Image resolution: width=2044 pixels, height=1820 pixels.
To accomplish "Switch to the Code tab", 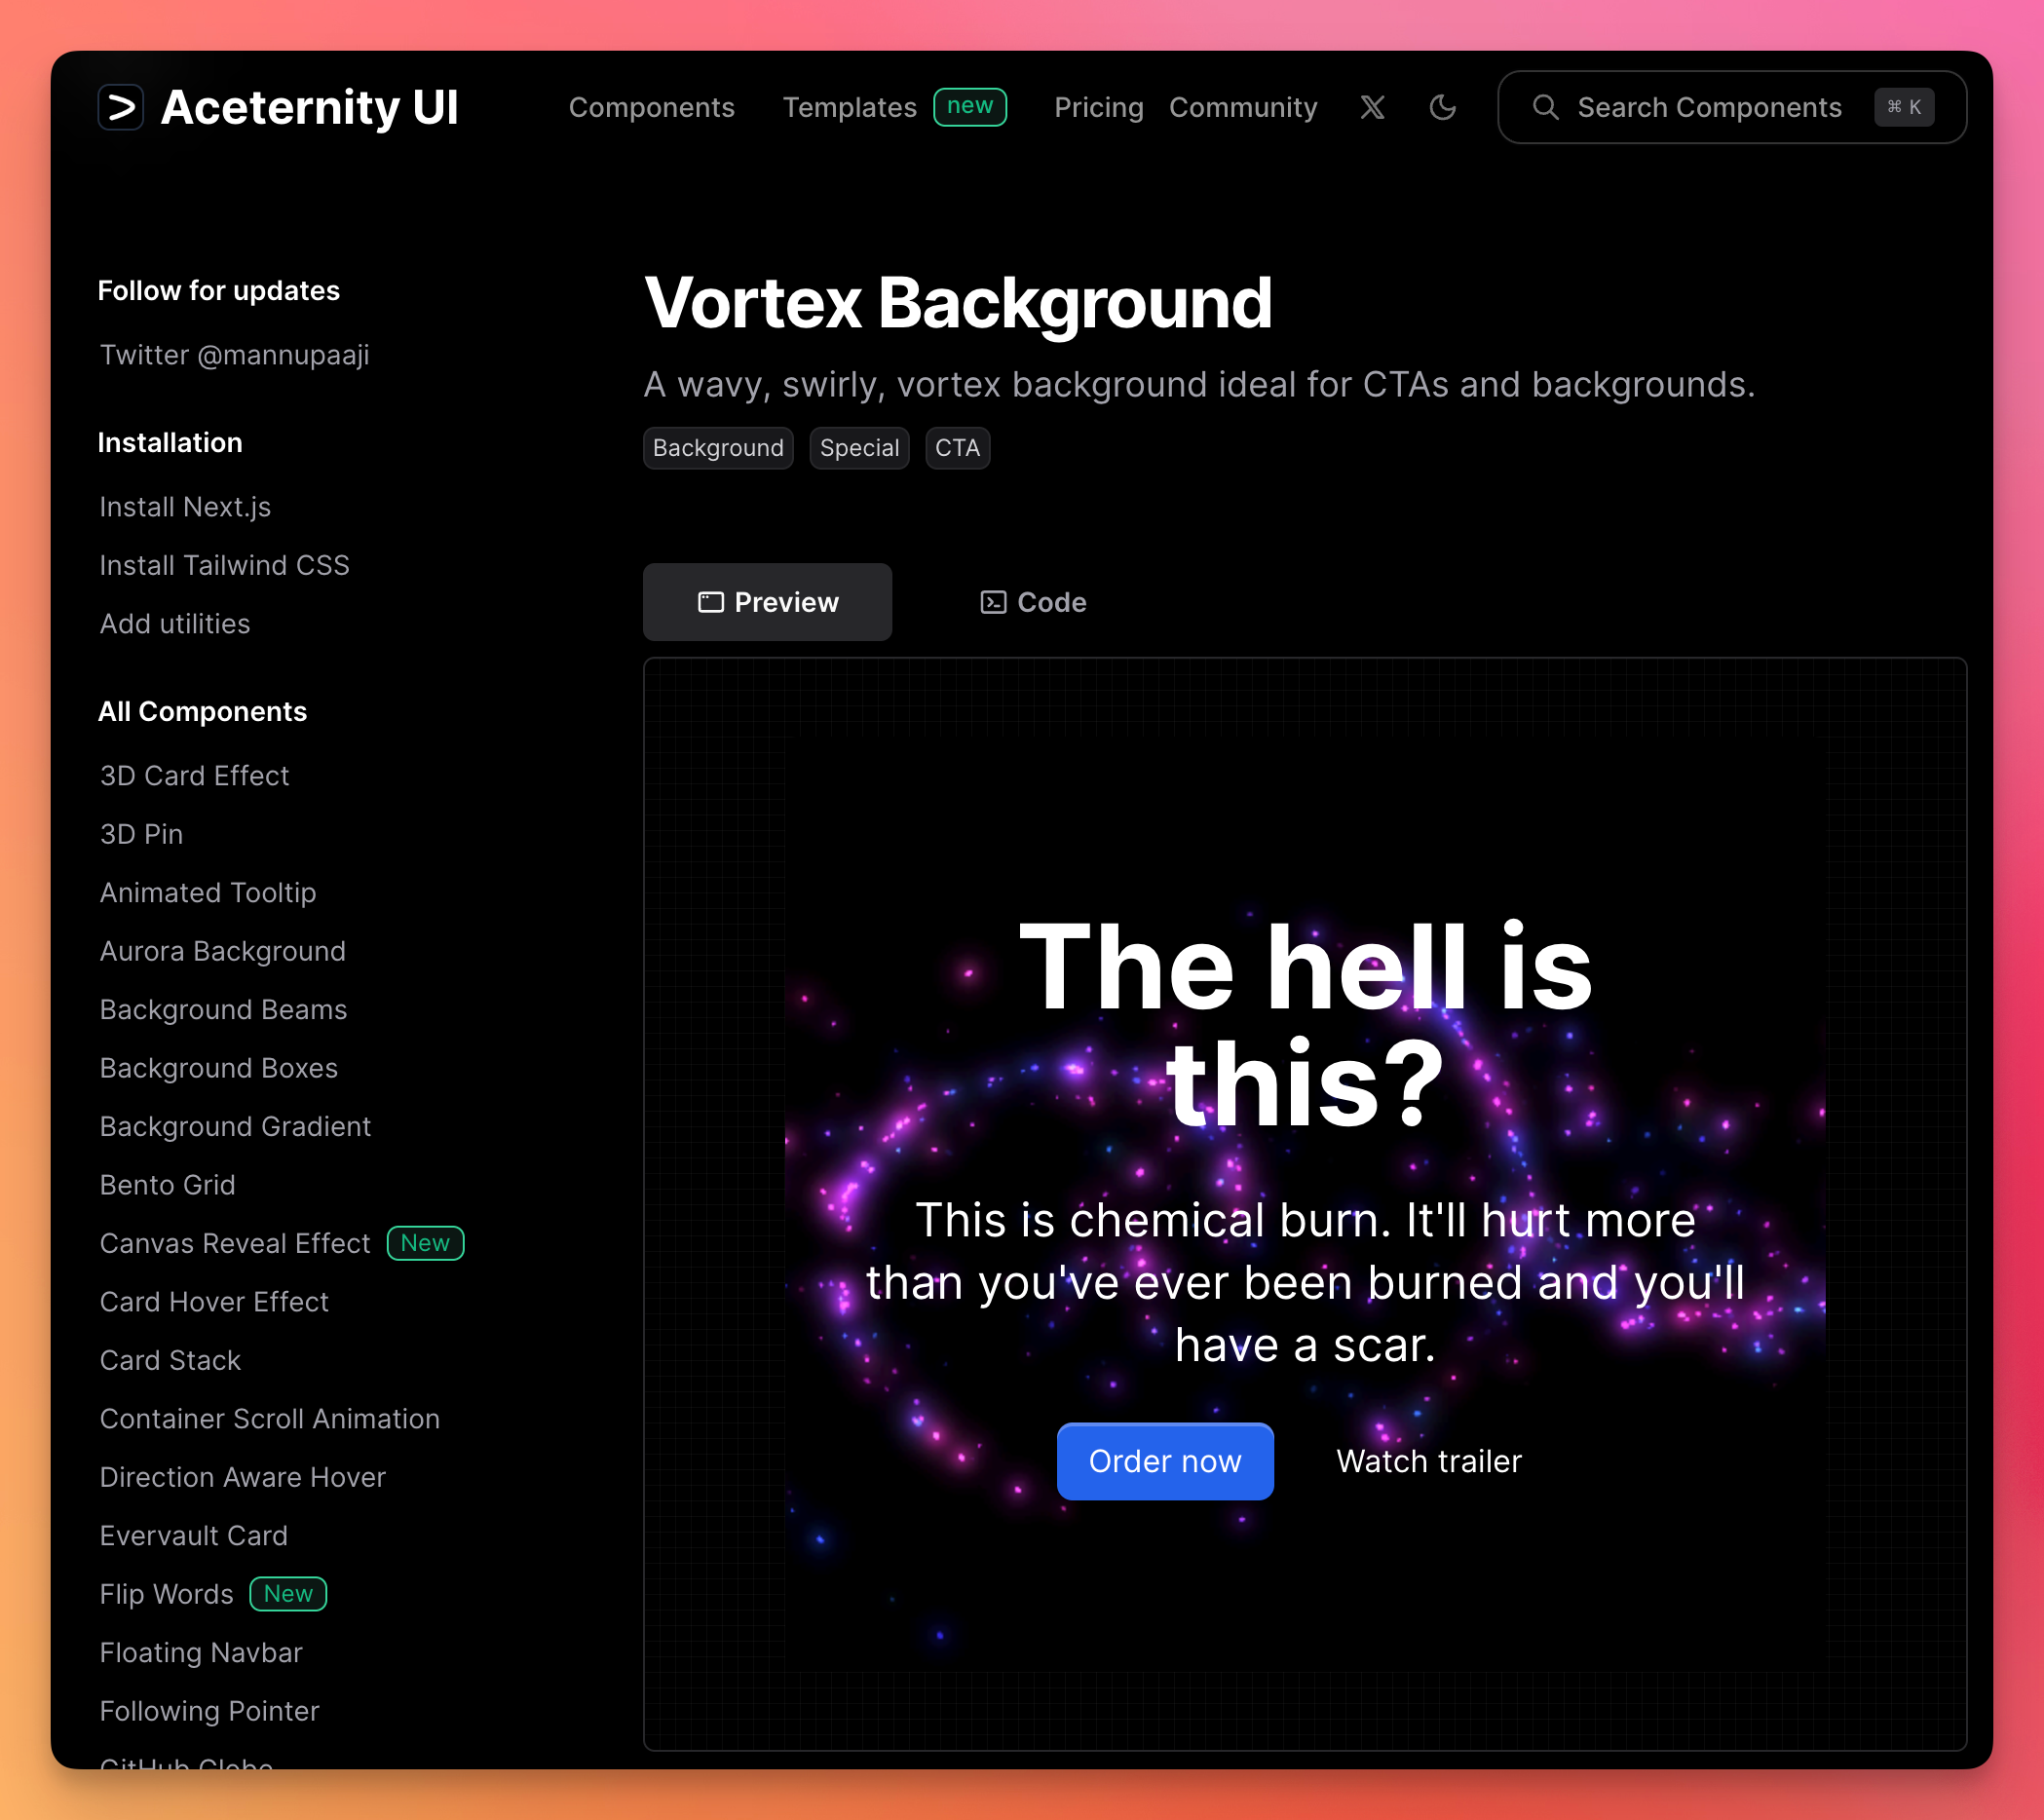I will click(1050, 602).
